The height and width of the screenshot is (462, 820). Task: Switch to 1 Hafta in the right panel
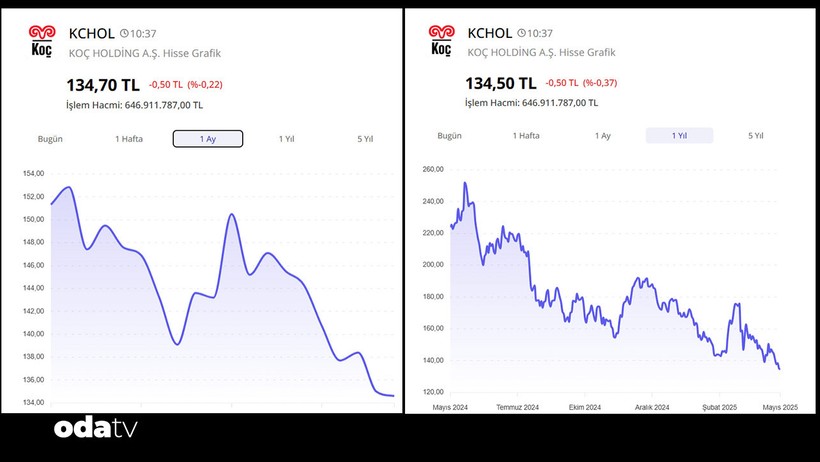click(x=526, y=135)
